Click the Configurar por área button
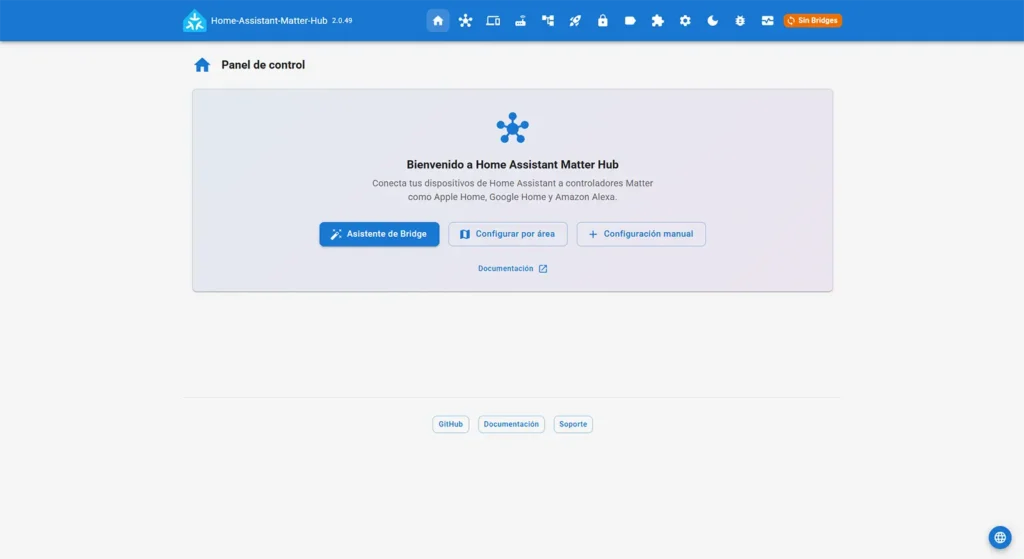Screen dimensions: 1024x559 pos(507,234)
